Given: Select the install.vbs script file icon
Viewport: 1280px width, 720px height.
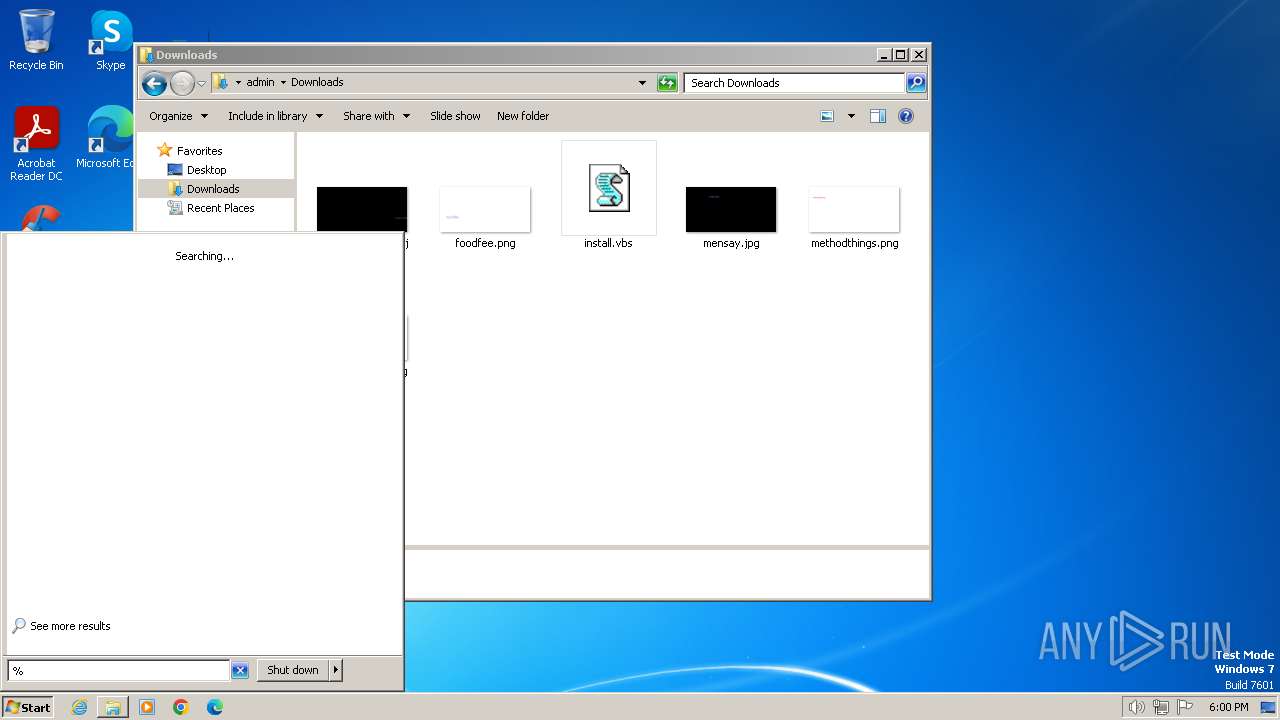Looking at the screenshot, I should coord(609,187).
